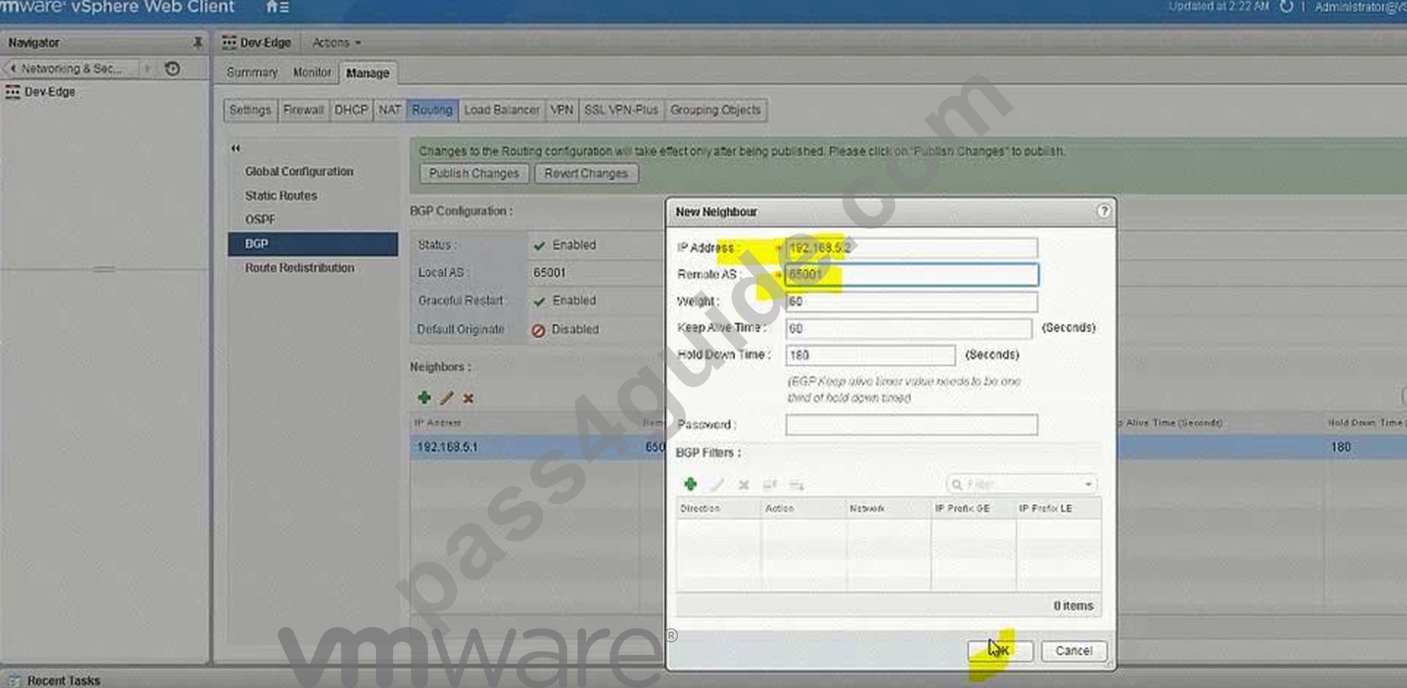Move BGP filter up icon
This screenshot has height=688, width=1407.
(x=770, y=484)
